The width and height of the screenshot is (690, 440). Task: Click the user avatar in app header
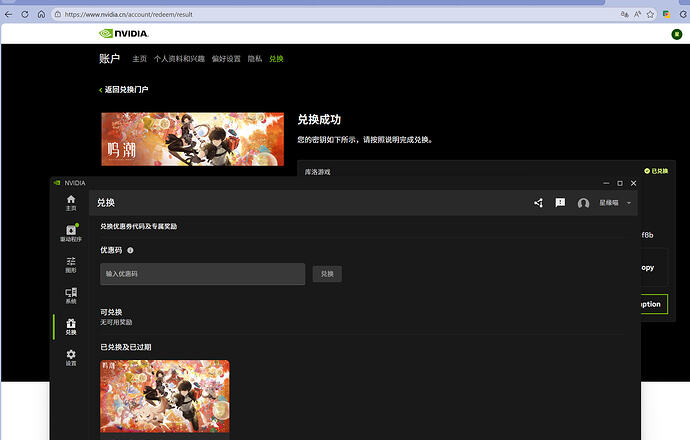584,203
